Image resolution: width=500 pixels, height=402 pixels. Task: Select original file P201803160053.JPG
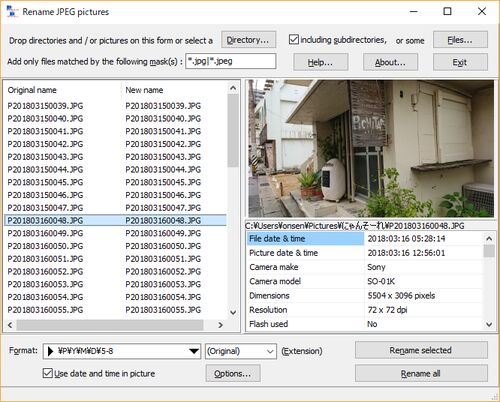click(x=45, y=284)
